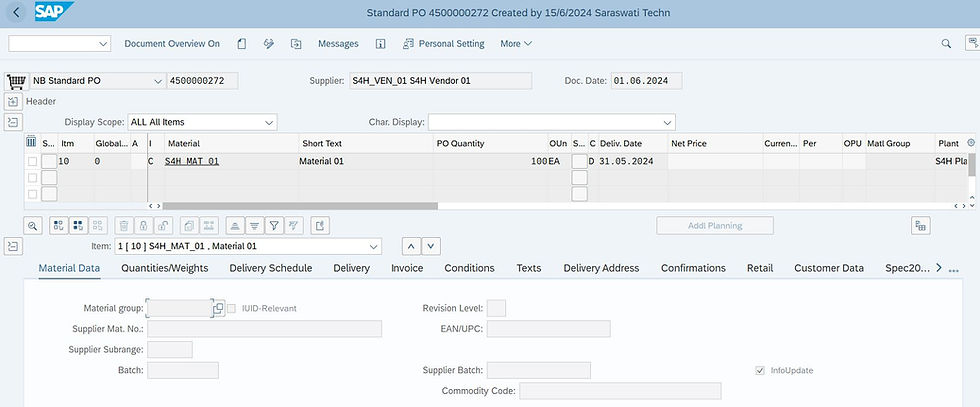Open the Display Scope dropdown
The height and width of the screenshot is (407, 980).
269,123
